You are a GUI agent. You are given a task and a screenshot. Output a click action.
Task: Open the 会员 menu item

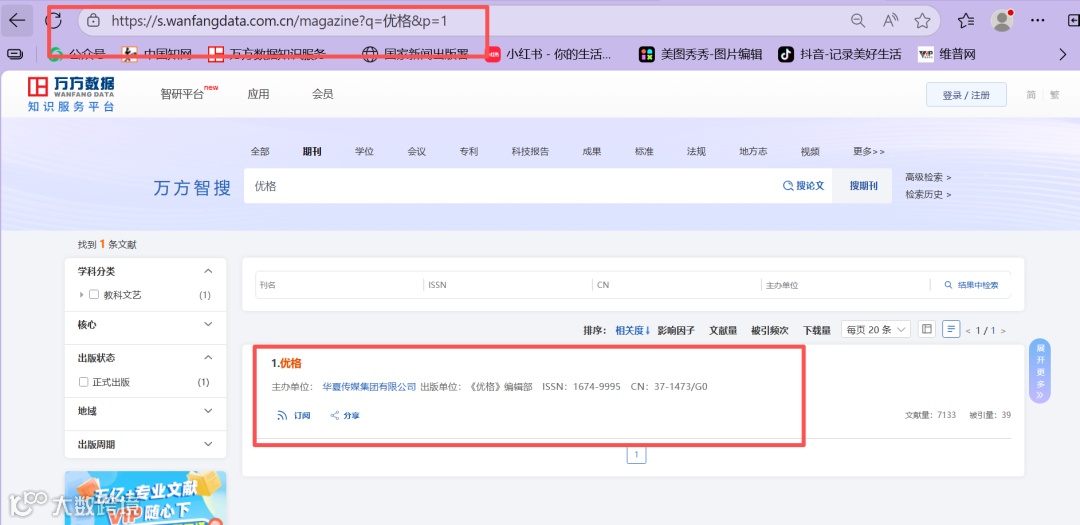tap(323, 94)
